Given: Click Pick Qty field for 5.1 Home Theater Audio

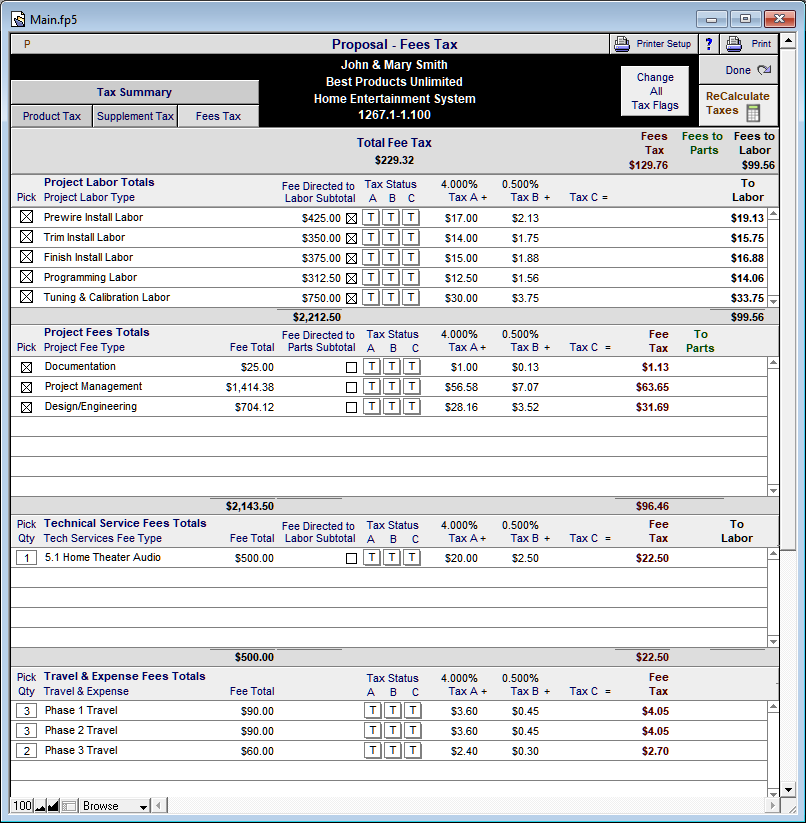Looking at the screenshot, I should pyautogui.click(x=26, y=558).
